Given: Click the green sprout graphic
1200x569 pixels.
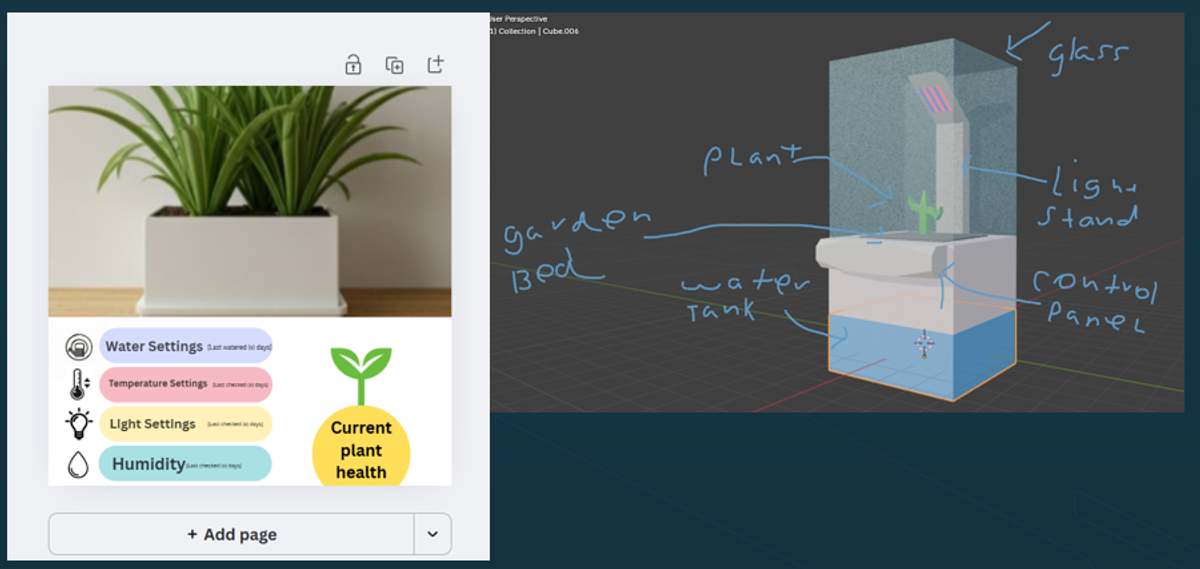Looking at the screenshot, I should click(361, 374).
